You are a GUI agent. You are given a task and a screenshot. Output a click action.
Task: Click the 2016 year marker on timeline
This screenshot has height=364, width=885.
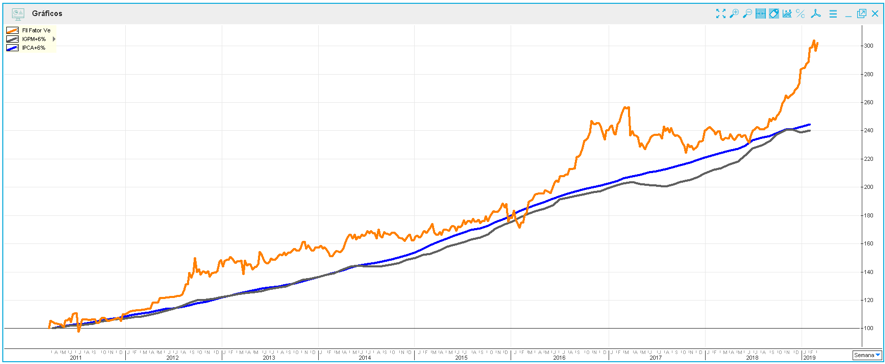tap(558, 358)
